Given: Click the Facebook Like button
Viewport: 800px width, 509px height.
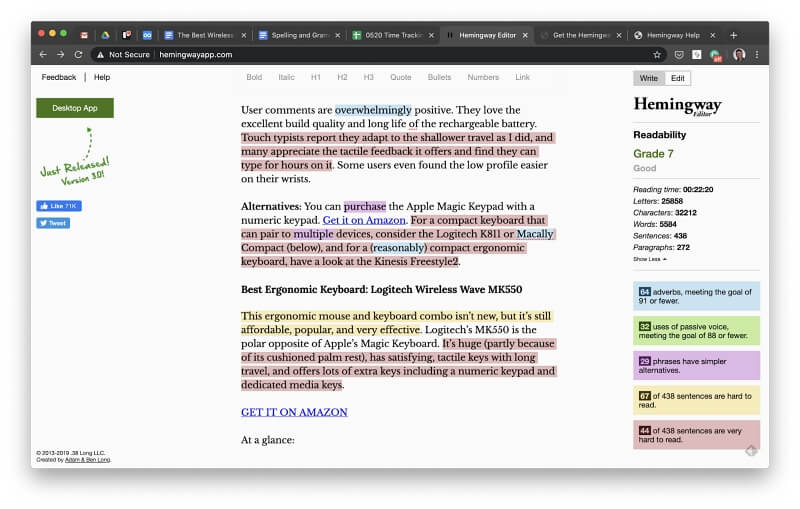Looking at the screenshot, I should click(x=59, y=206).
